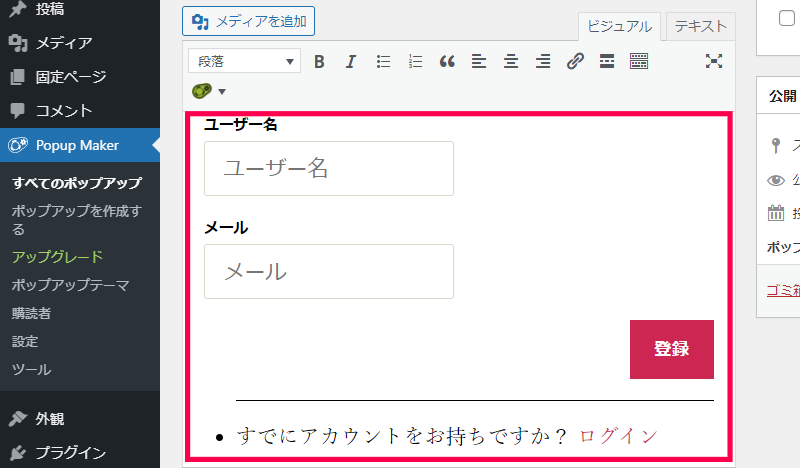800x468 pixels.
Task: Switch to ビジュアル editor tab
Action: (x=619, y=27)
